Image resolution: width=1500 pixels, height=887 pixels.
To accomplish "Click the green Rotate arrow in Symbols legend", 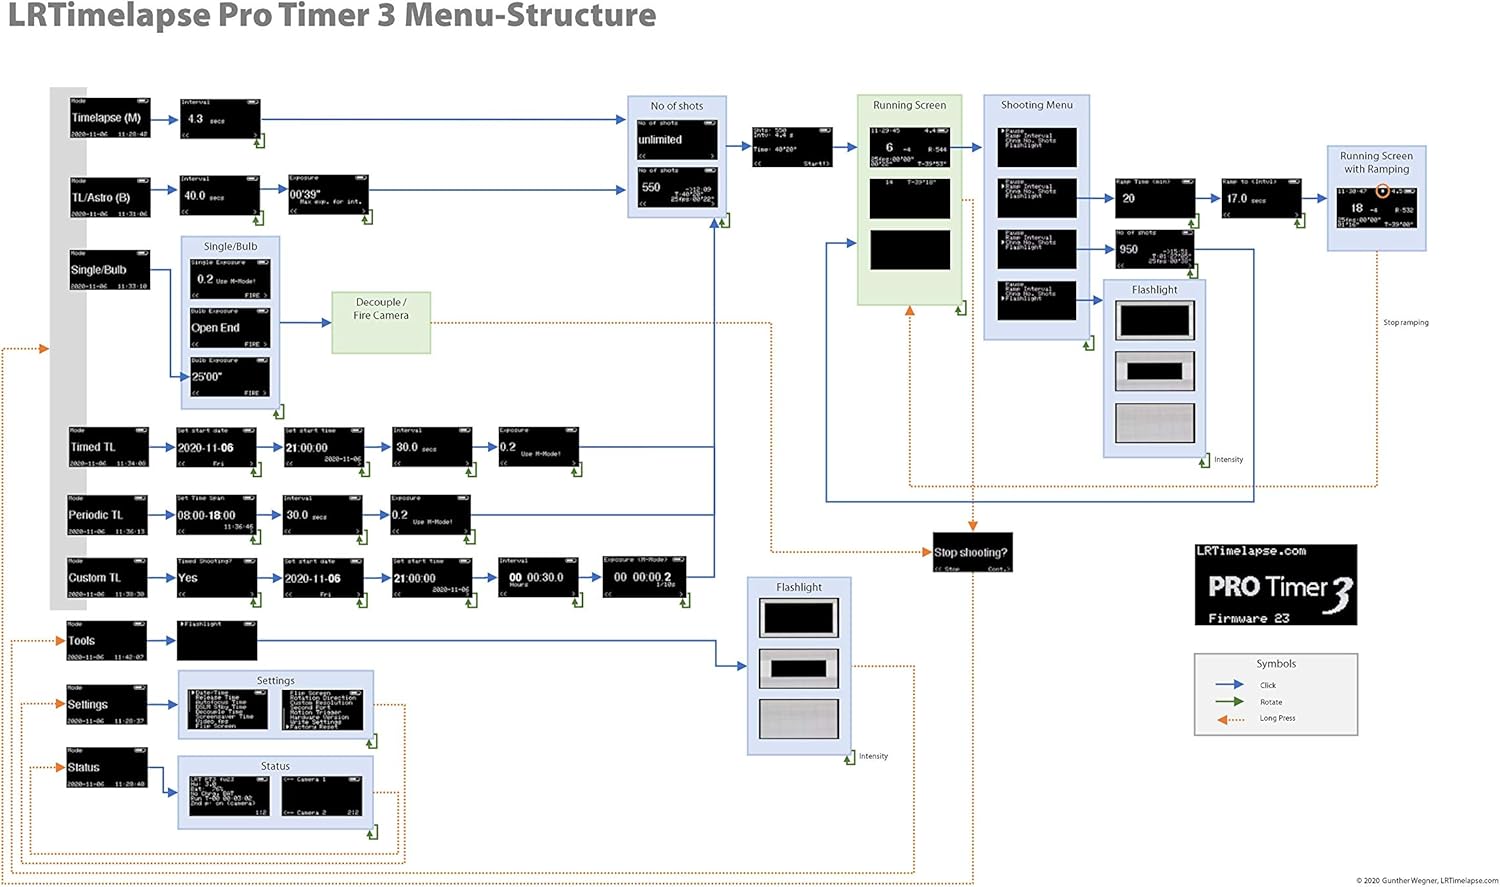I will pos(1229,702).
